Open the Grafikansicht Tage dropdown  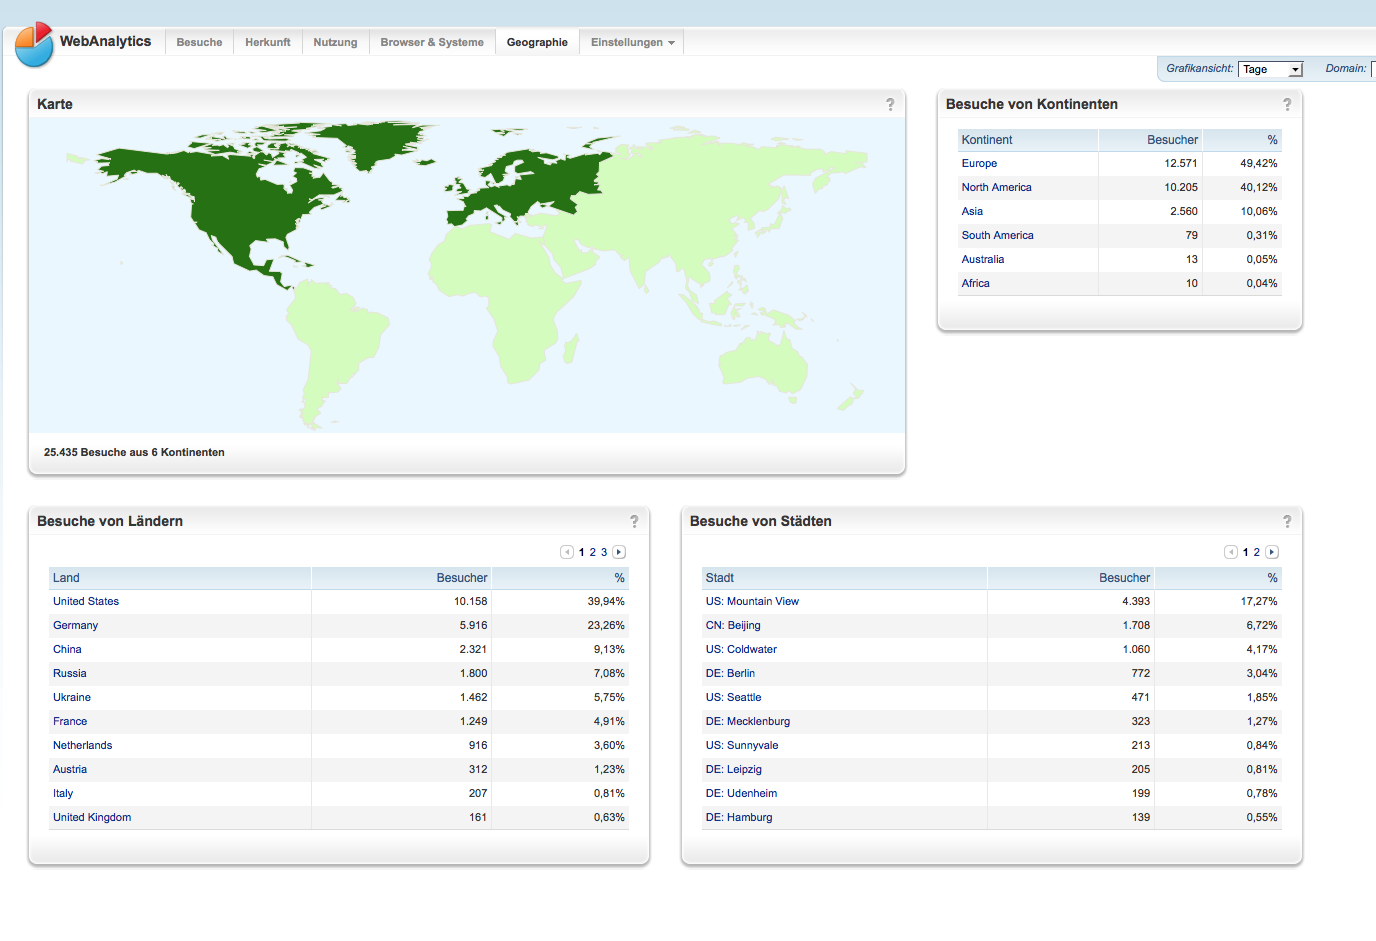pyautogui.click(x=1270, y=69)
